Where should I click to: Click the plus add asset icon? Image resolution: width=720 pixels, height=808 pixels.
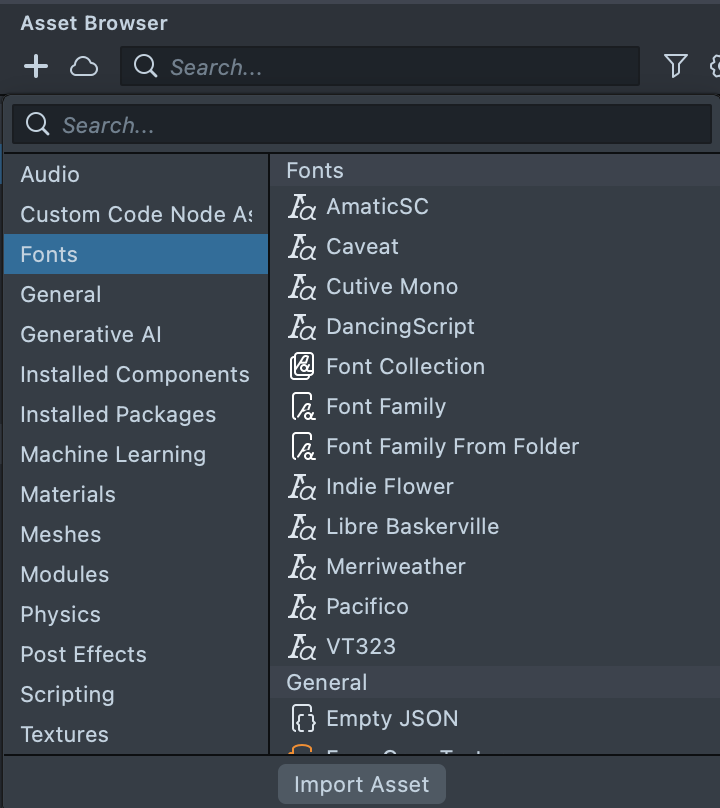36,67
